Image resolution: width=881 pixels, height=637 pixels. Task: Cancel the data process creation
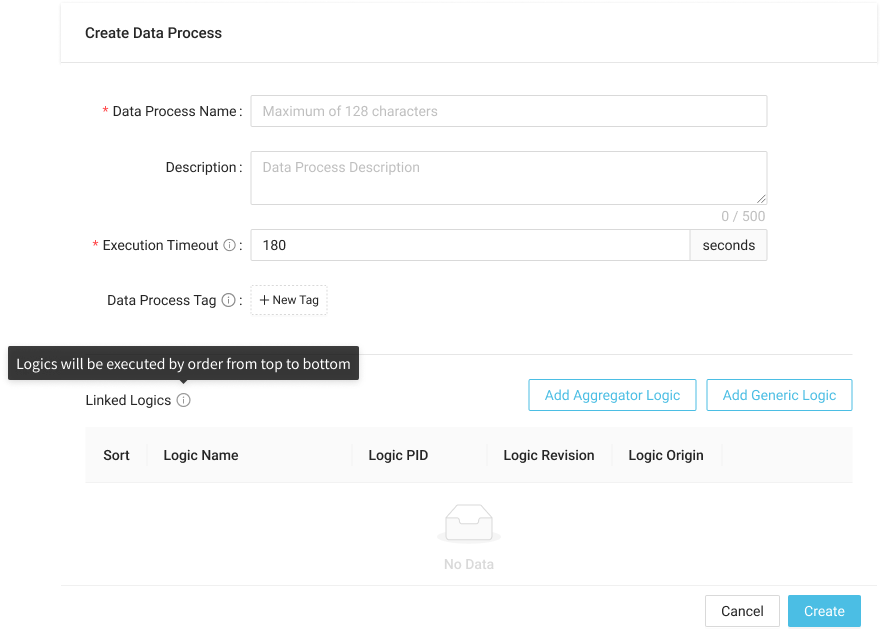pos(742,611)
